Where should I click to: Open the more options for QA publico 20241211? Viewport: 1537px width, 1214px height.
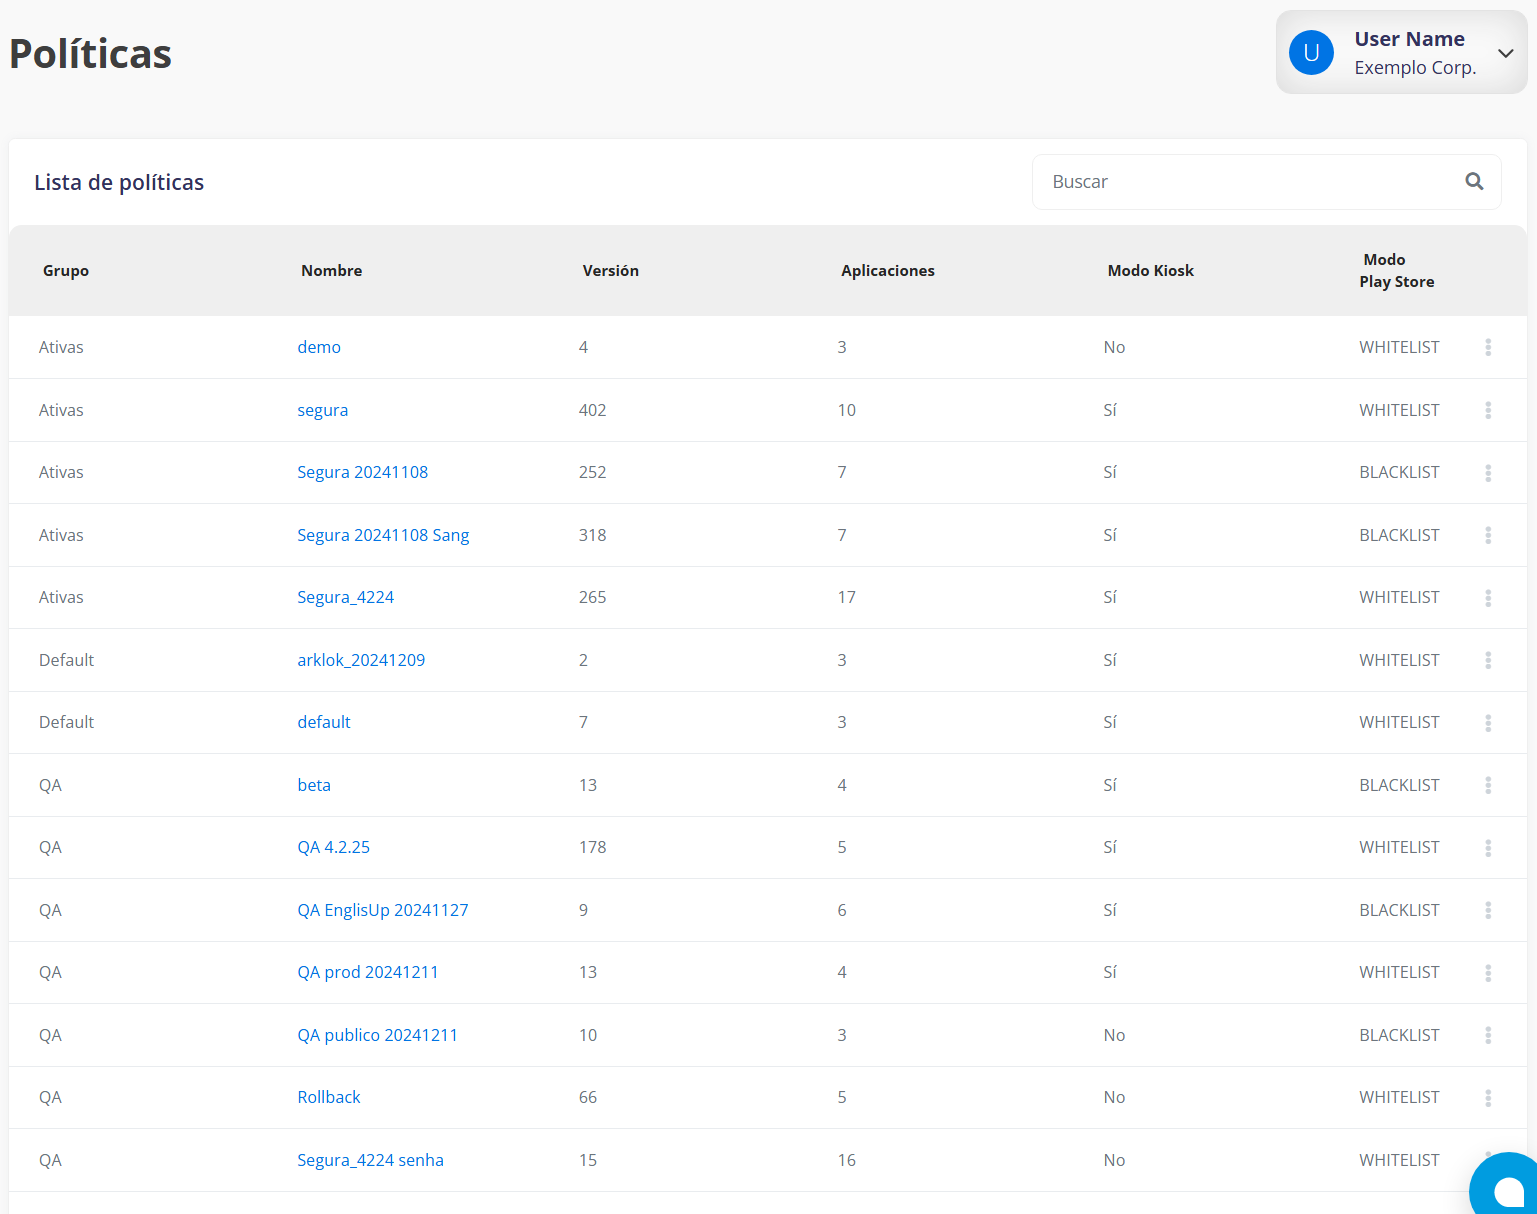pos(1488,1035)
